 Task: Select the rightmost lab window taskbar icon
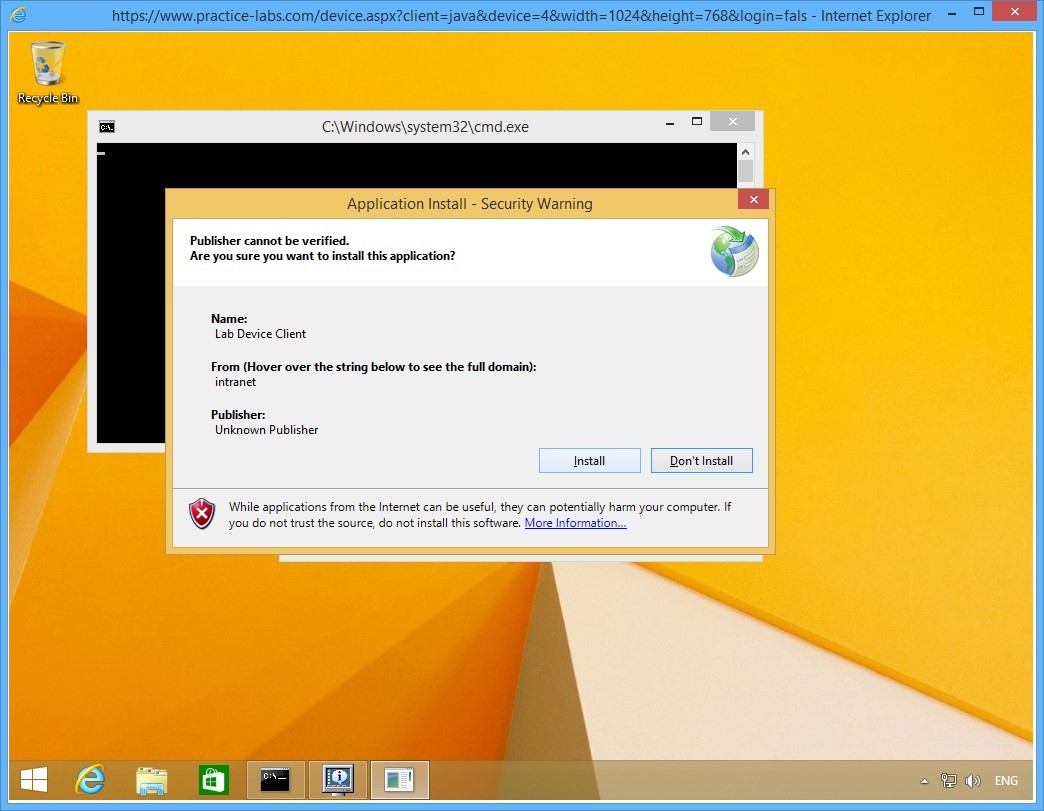[x=399, y=780]
